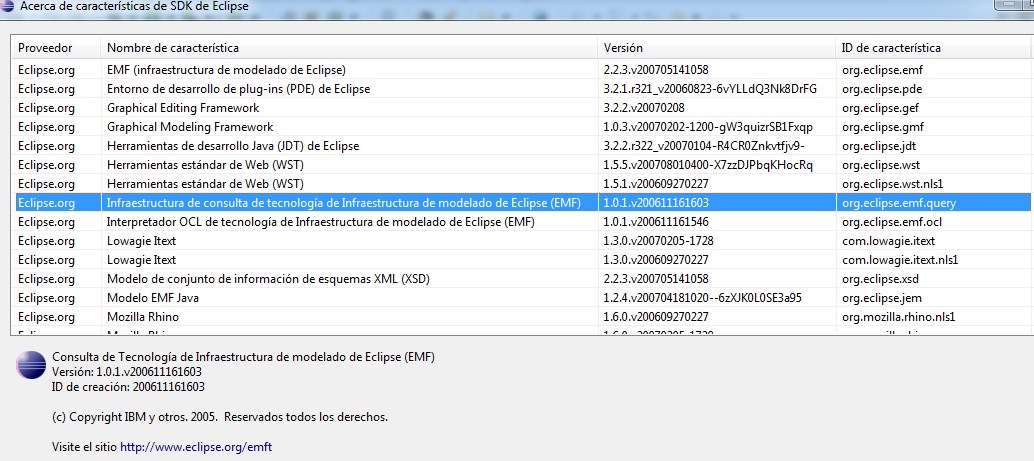Click version 3.2.1.r321_v20060823-6vYLLdQ3Nk8DrFG
The width and height of the screenshot is (1034, 461).
[710, 89]
